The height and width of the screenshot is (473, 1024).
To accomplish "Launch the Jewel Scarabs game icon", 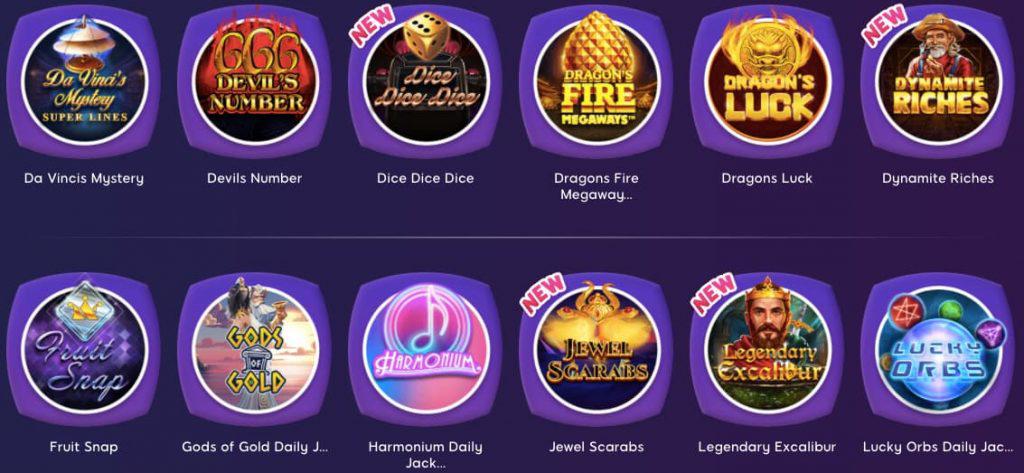I will coord(596,350).
